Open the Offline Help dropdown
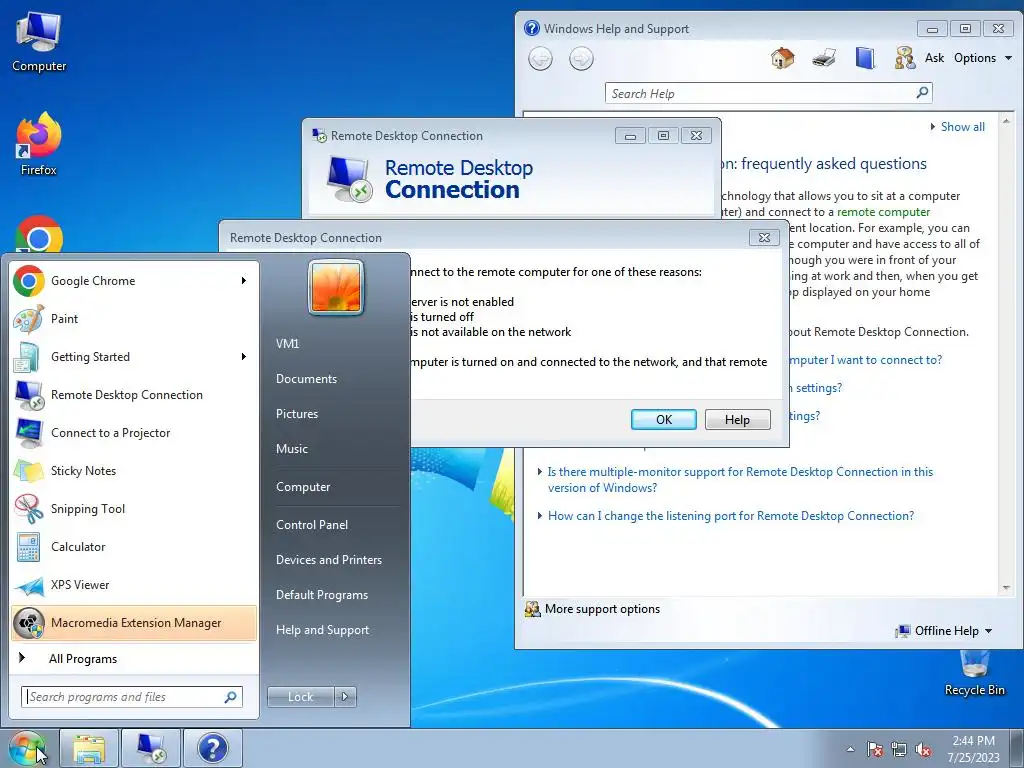1024x768 pixels. tap(944, 631)
